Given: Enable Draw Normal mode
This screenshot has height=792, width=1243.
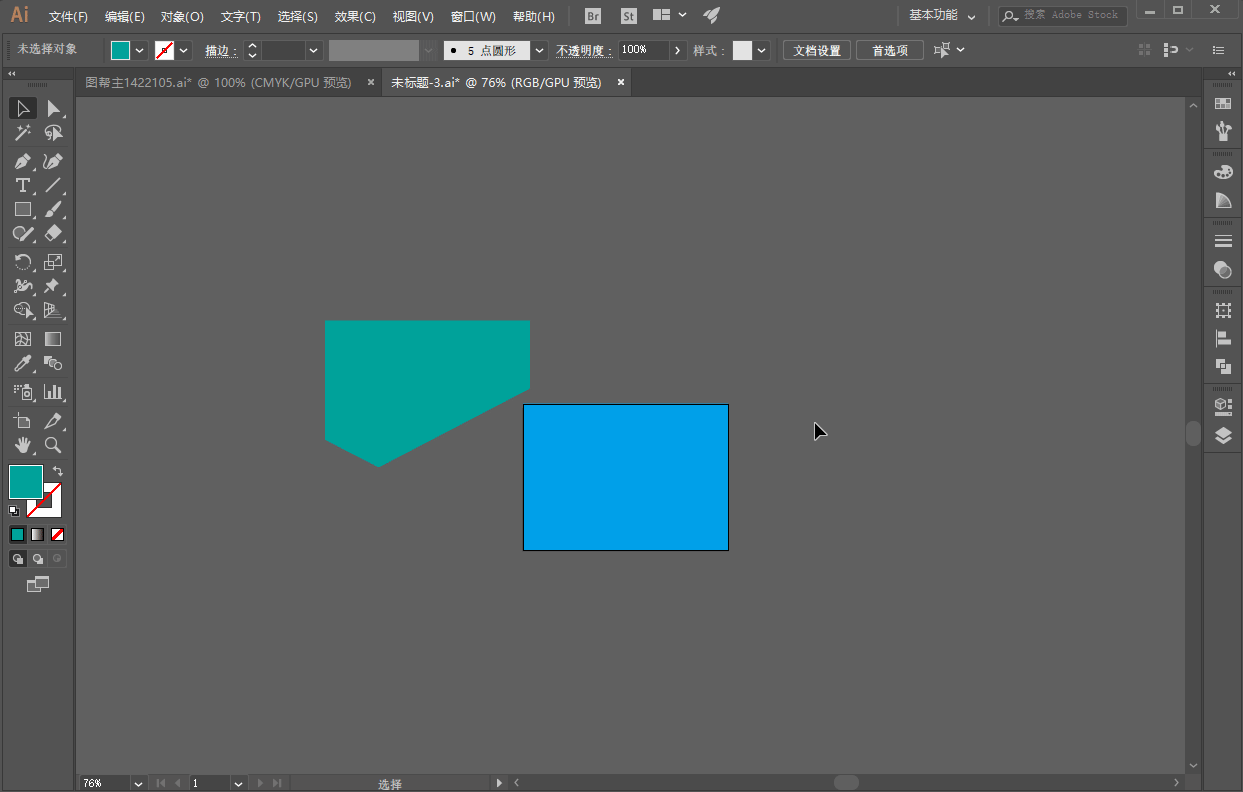Looking at the screenshot, I should [x=17, y=559].
